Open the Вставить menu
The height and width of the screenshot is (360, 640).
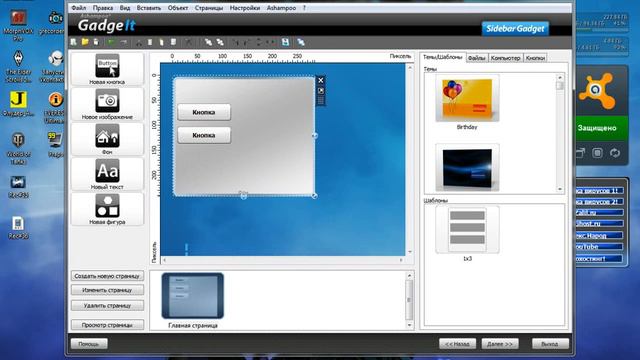point(149,8)
